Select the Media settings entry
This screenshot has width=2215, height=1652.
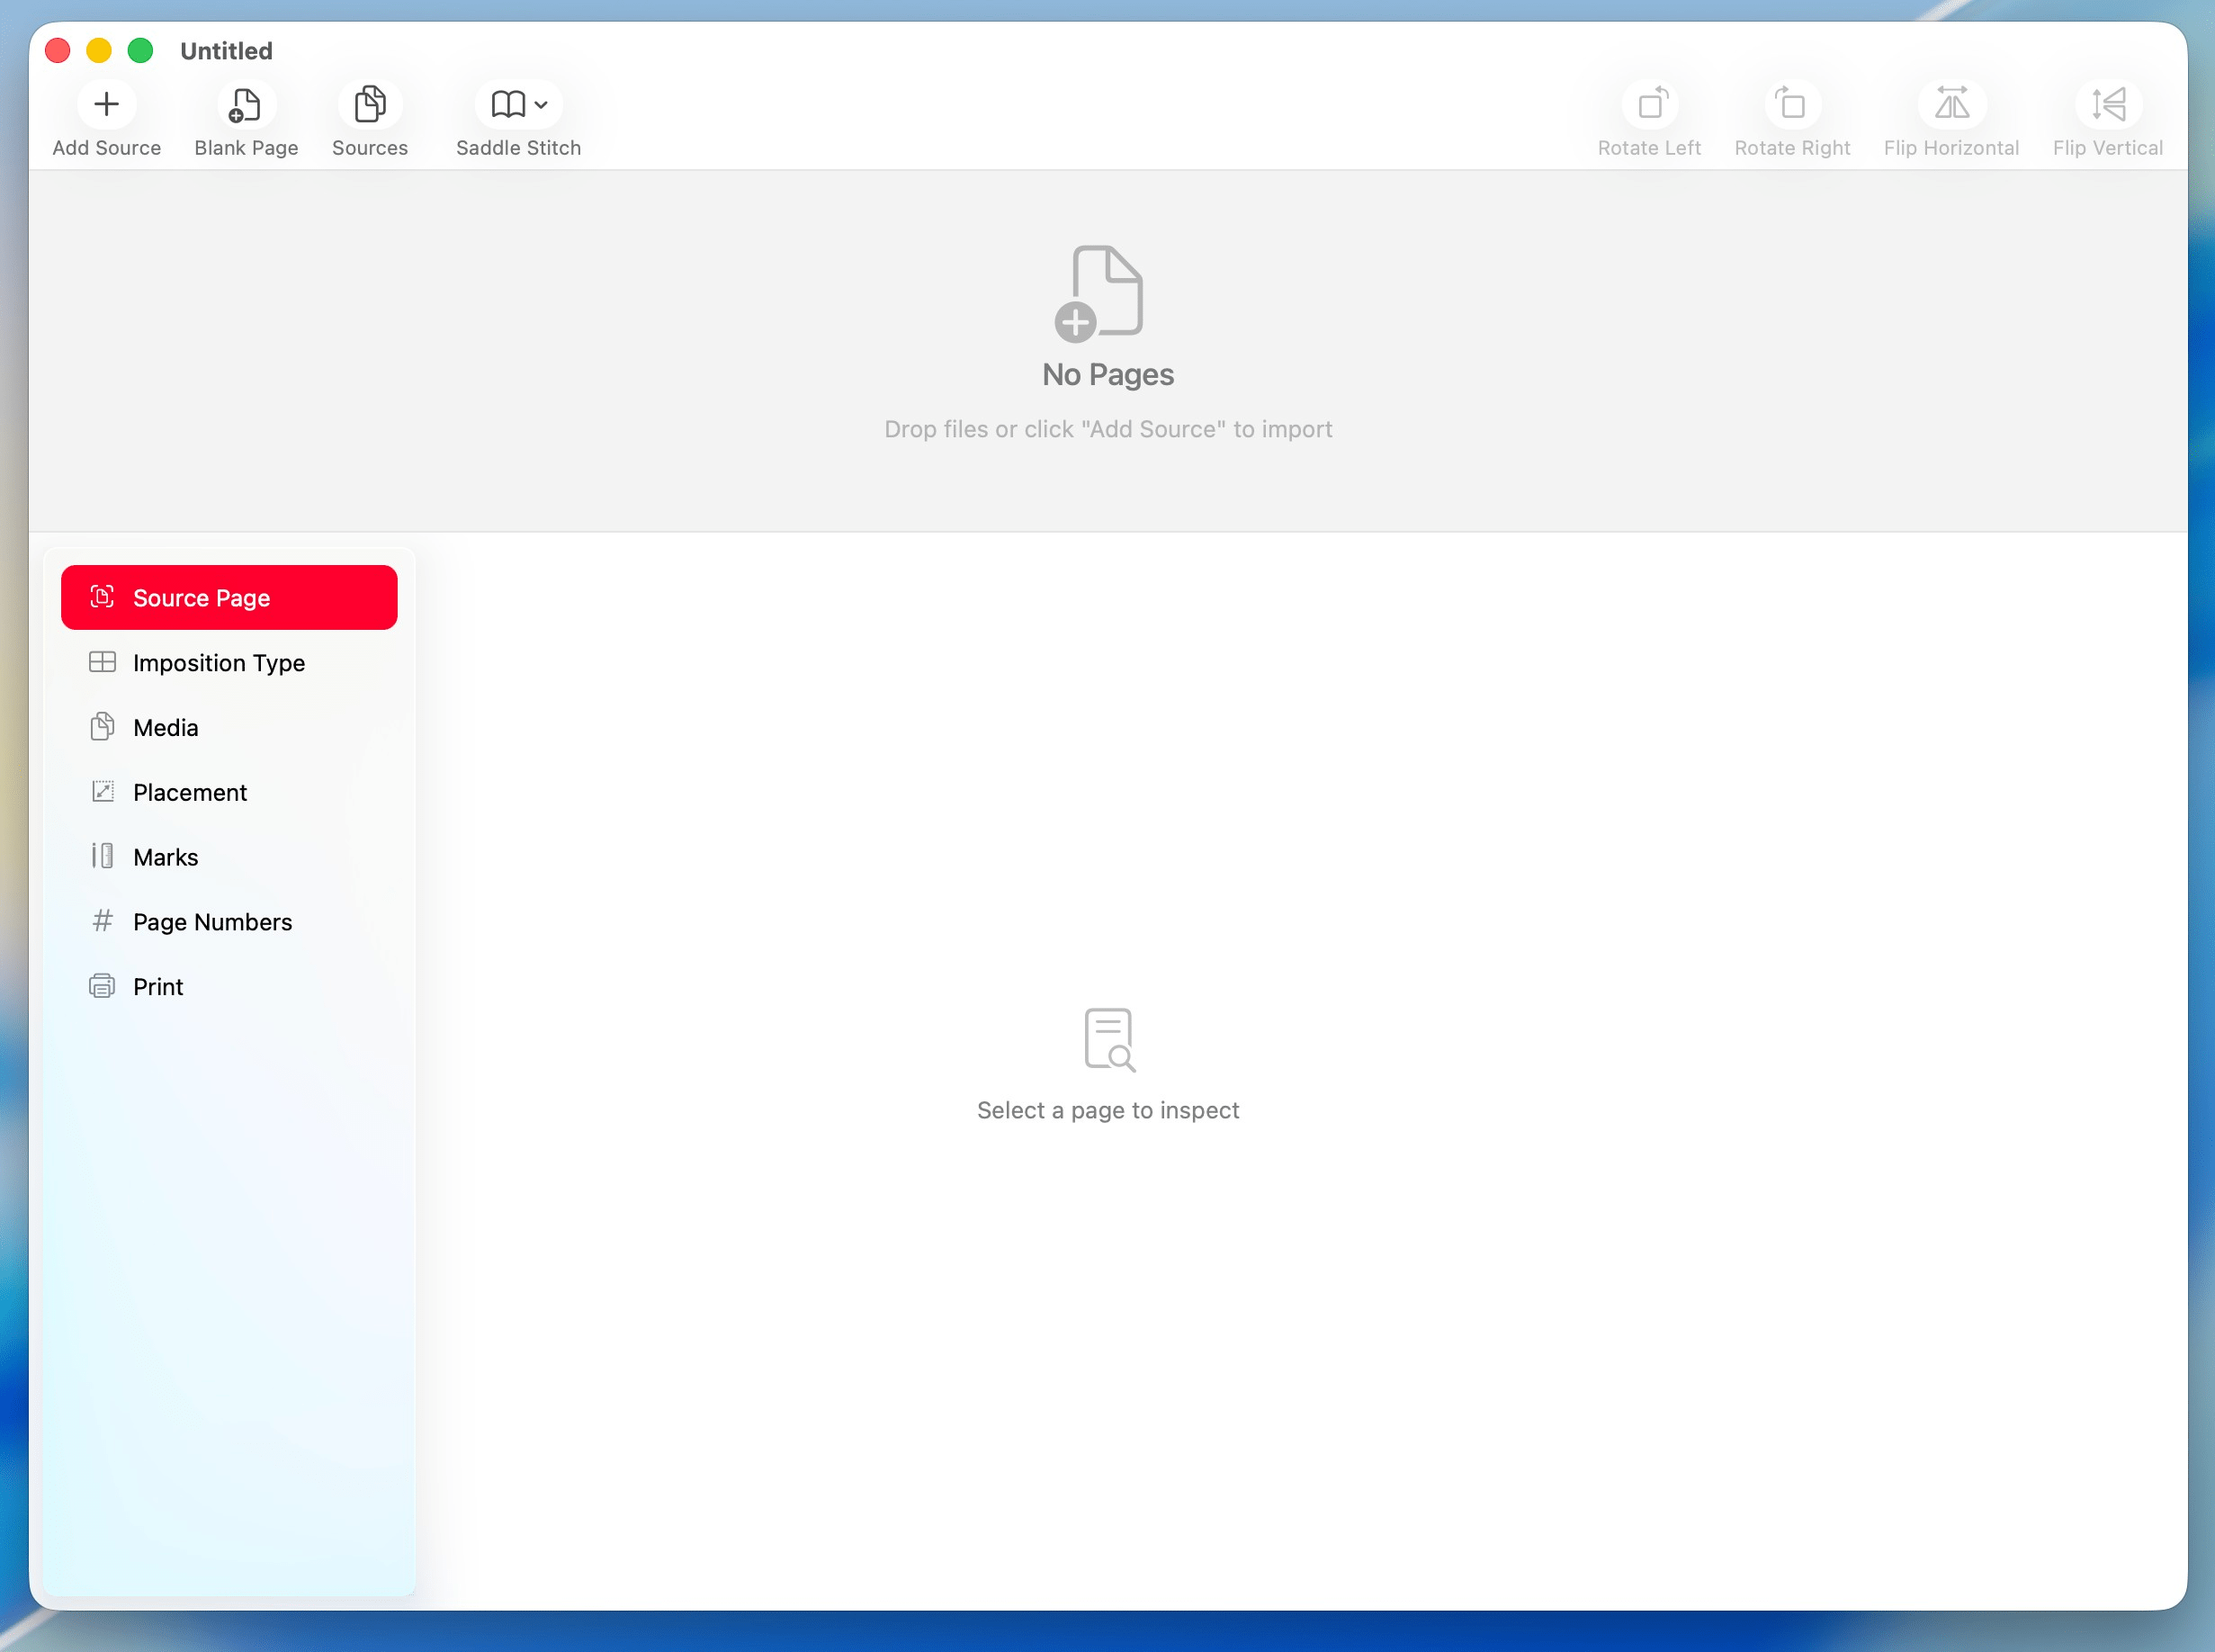pyautogui.click(x=165, y=728)
